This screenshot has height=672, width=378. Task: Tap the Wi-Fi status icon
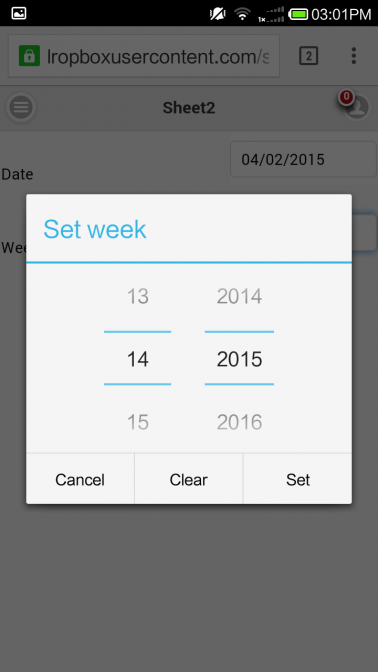click(242, 14)
